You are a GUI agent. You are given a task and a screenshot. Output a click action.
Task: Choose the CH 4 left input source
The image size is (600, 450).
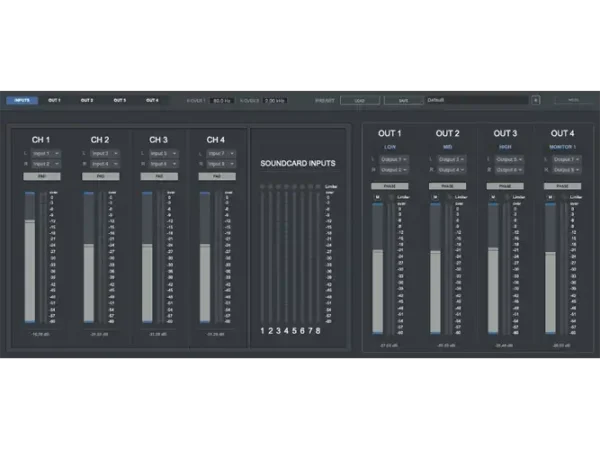221,153
